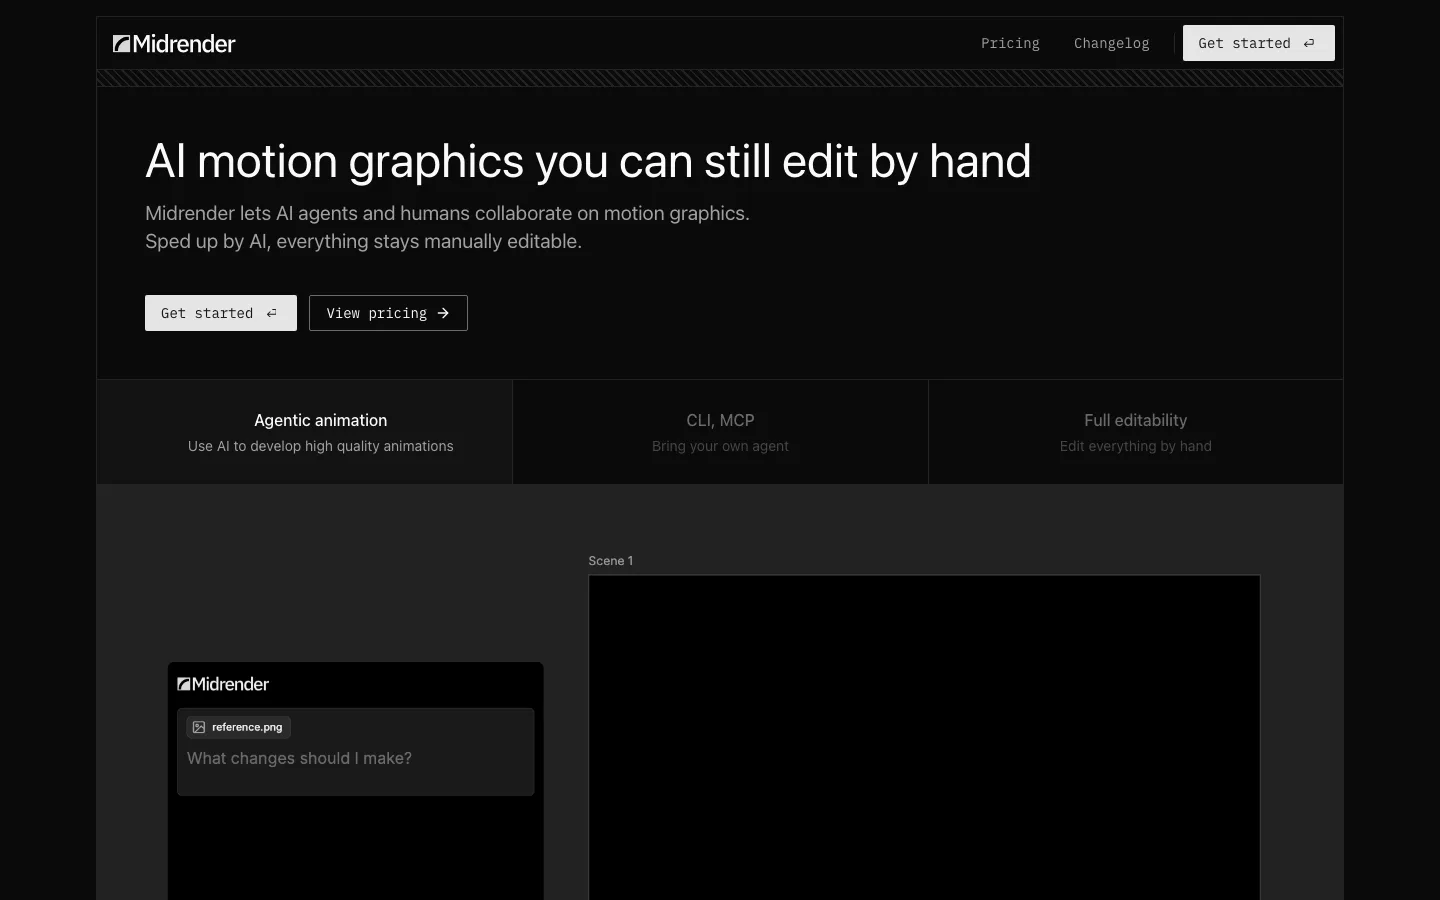Click the reference.png attachment chip
Screen dimensions: 1440x900
click(x=238, y=727)
